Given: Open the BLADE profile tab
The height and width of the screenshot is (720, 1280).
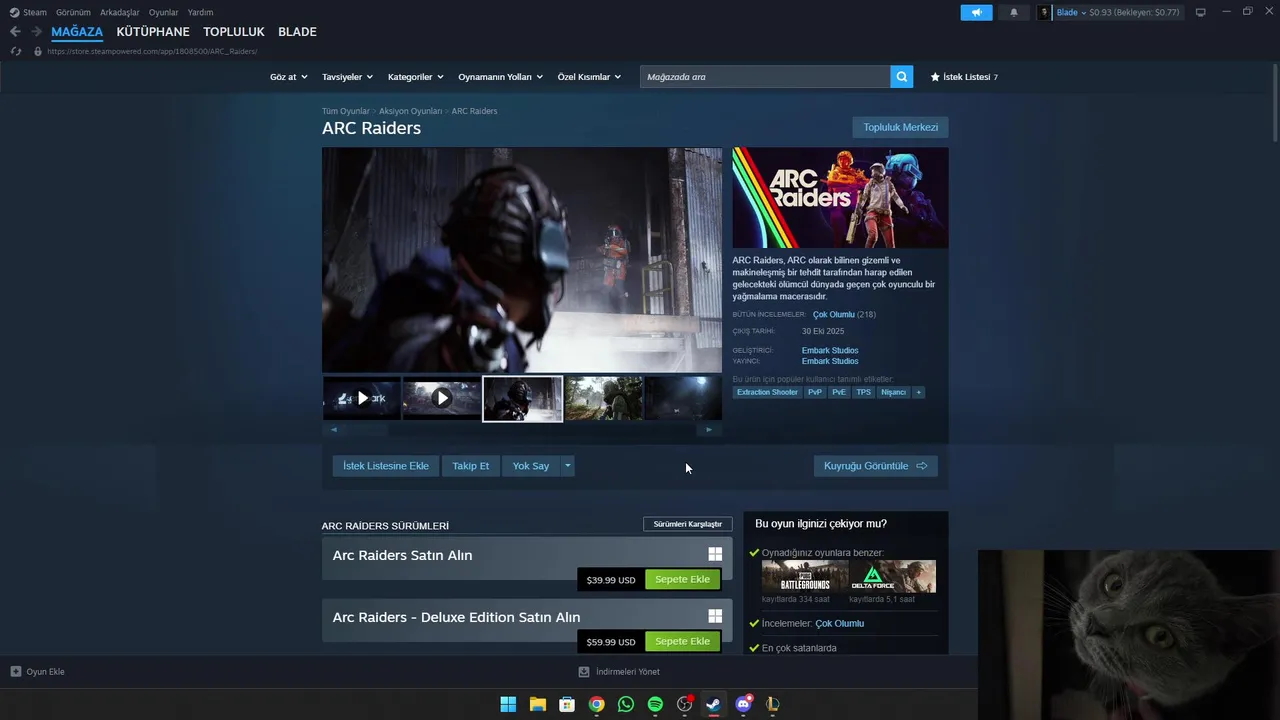Looking at the screenshot, I should tap(297, 32).
